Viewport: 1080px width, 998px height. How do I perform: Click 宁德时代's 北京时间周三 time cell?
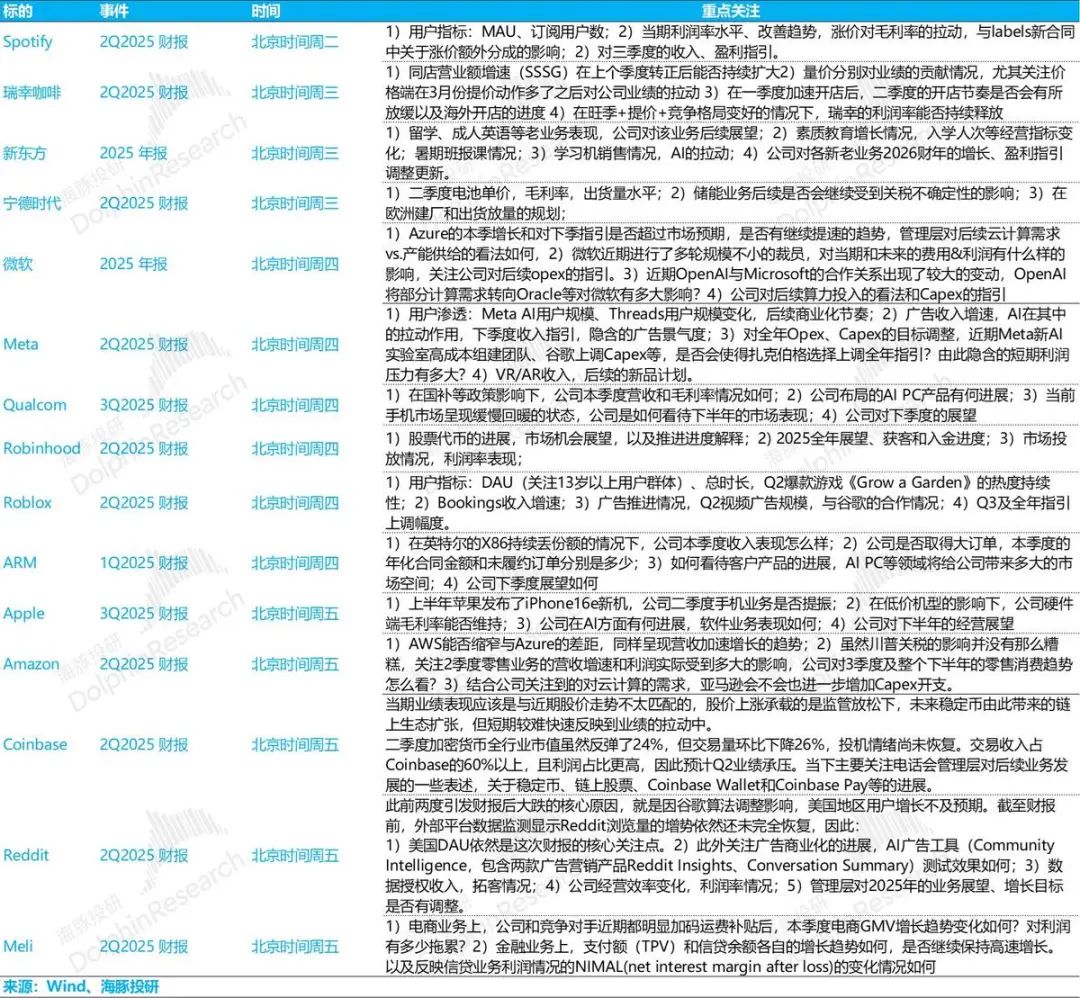pos(295,203)
